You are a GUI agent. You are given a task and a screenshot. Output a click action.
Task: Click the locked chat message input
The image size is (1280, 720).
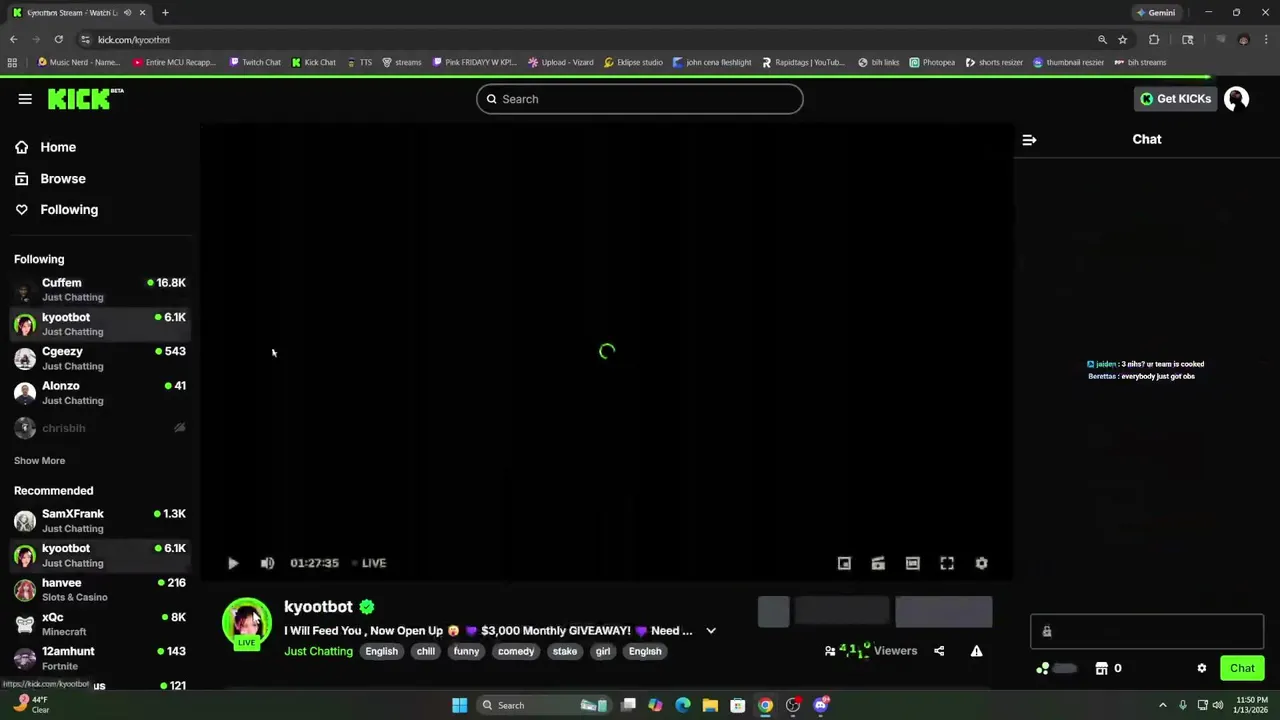pyautogui.click(x=1147, y=631)
